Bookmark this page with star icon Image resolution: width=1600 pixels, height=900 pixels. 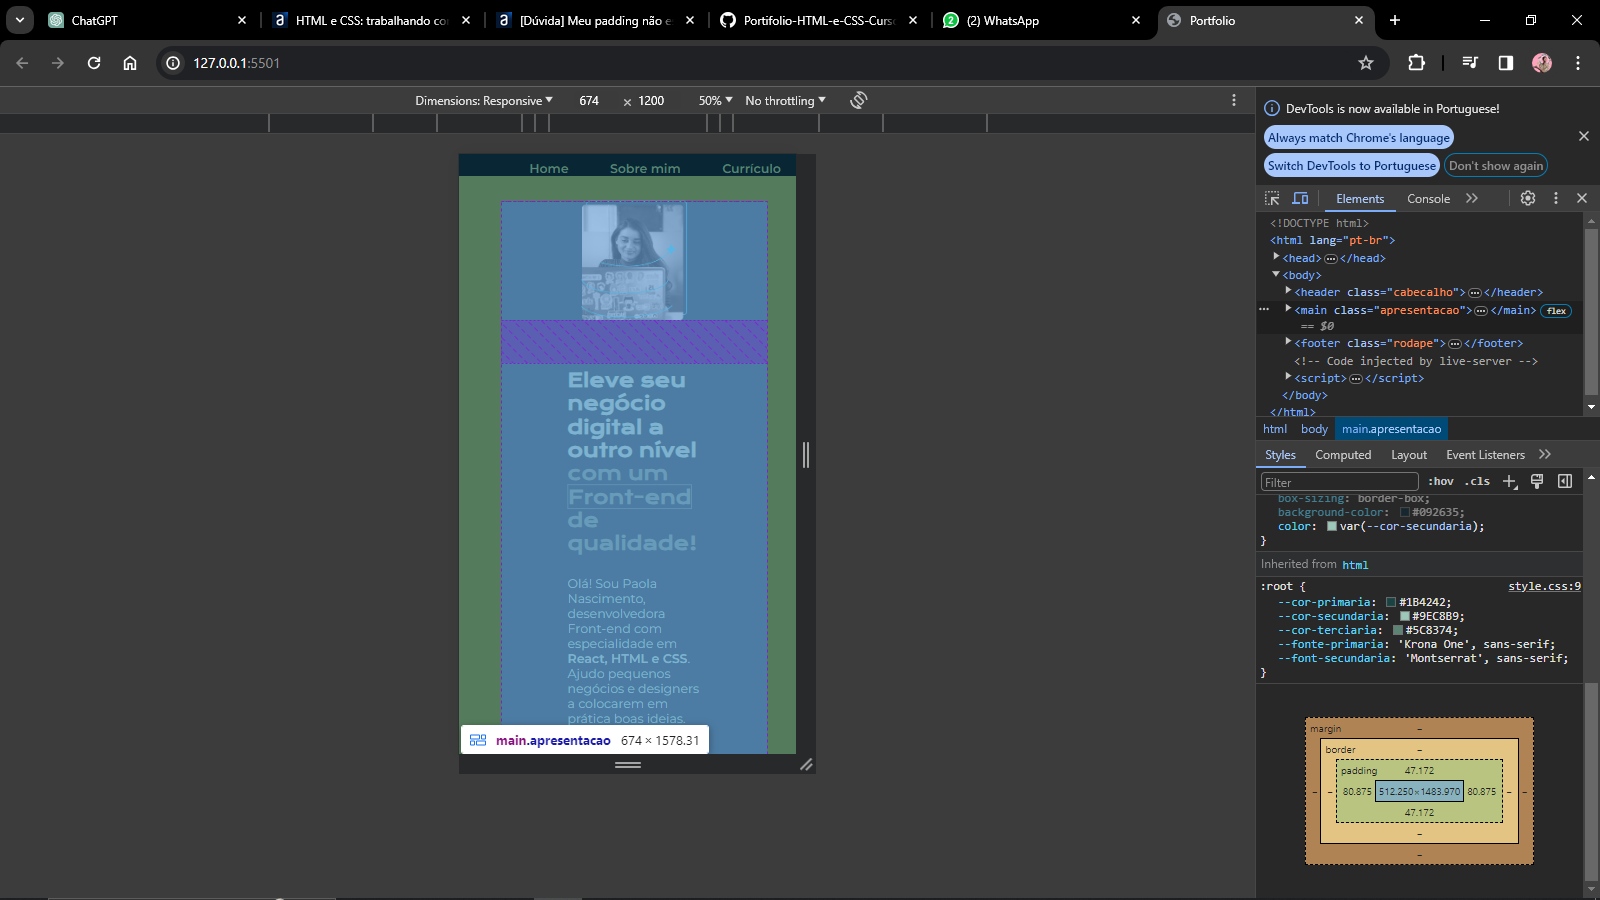tap(1366, 63)
